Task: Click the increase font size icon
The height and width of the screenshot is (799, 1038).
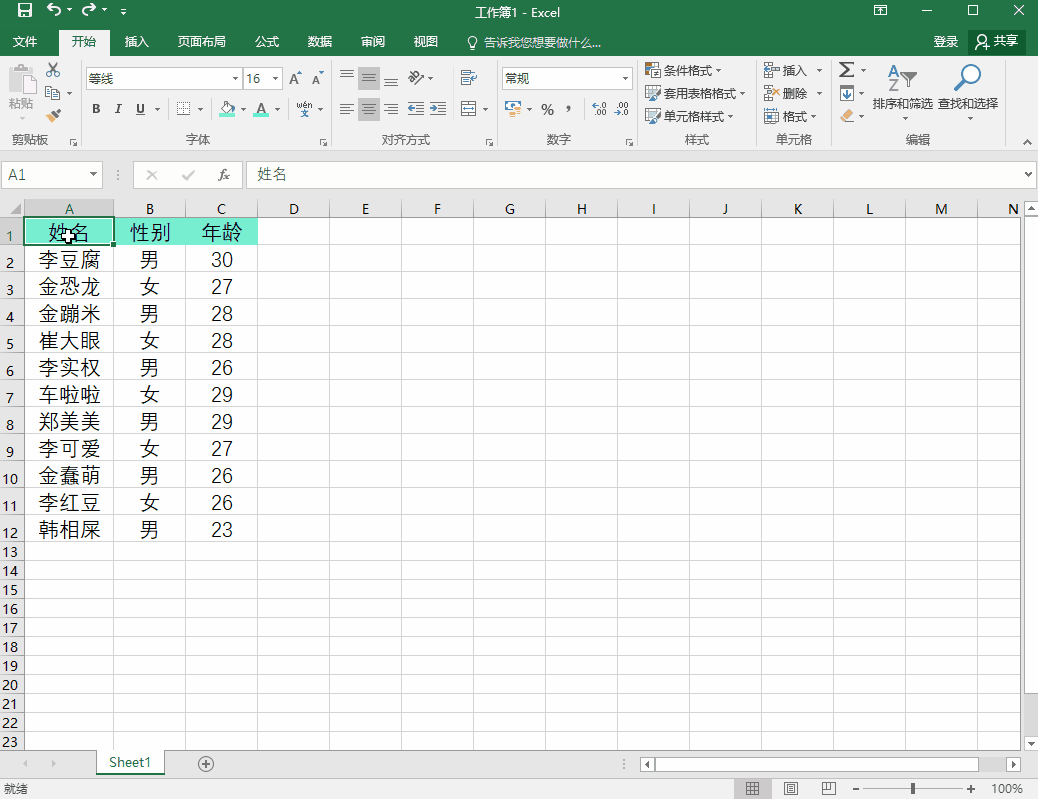Action: coord(295,79)
